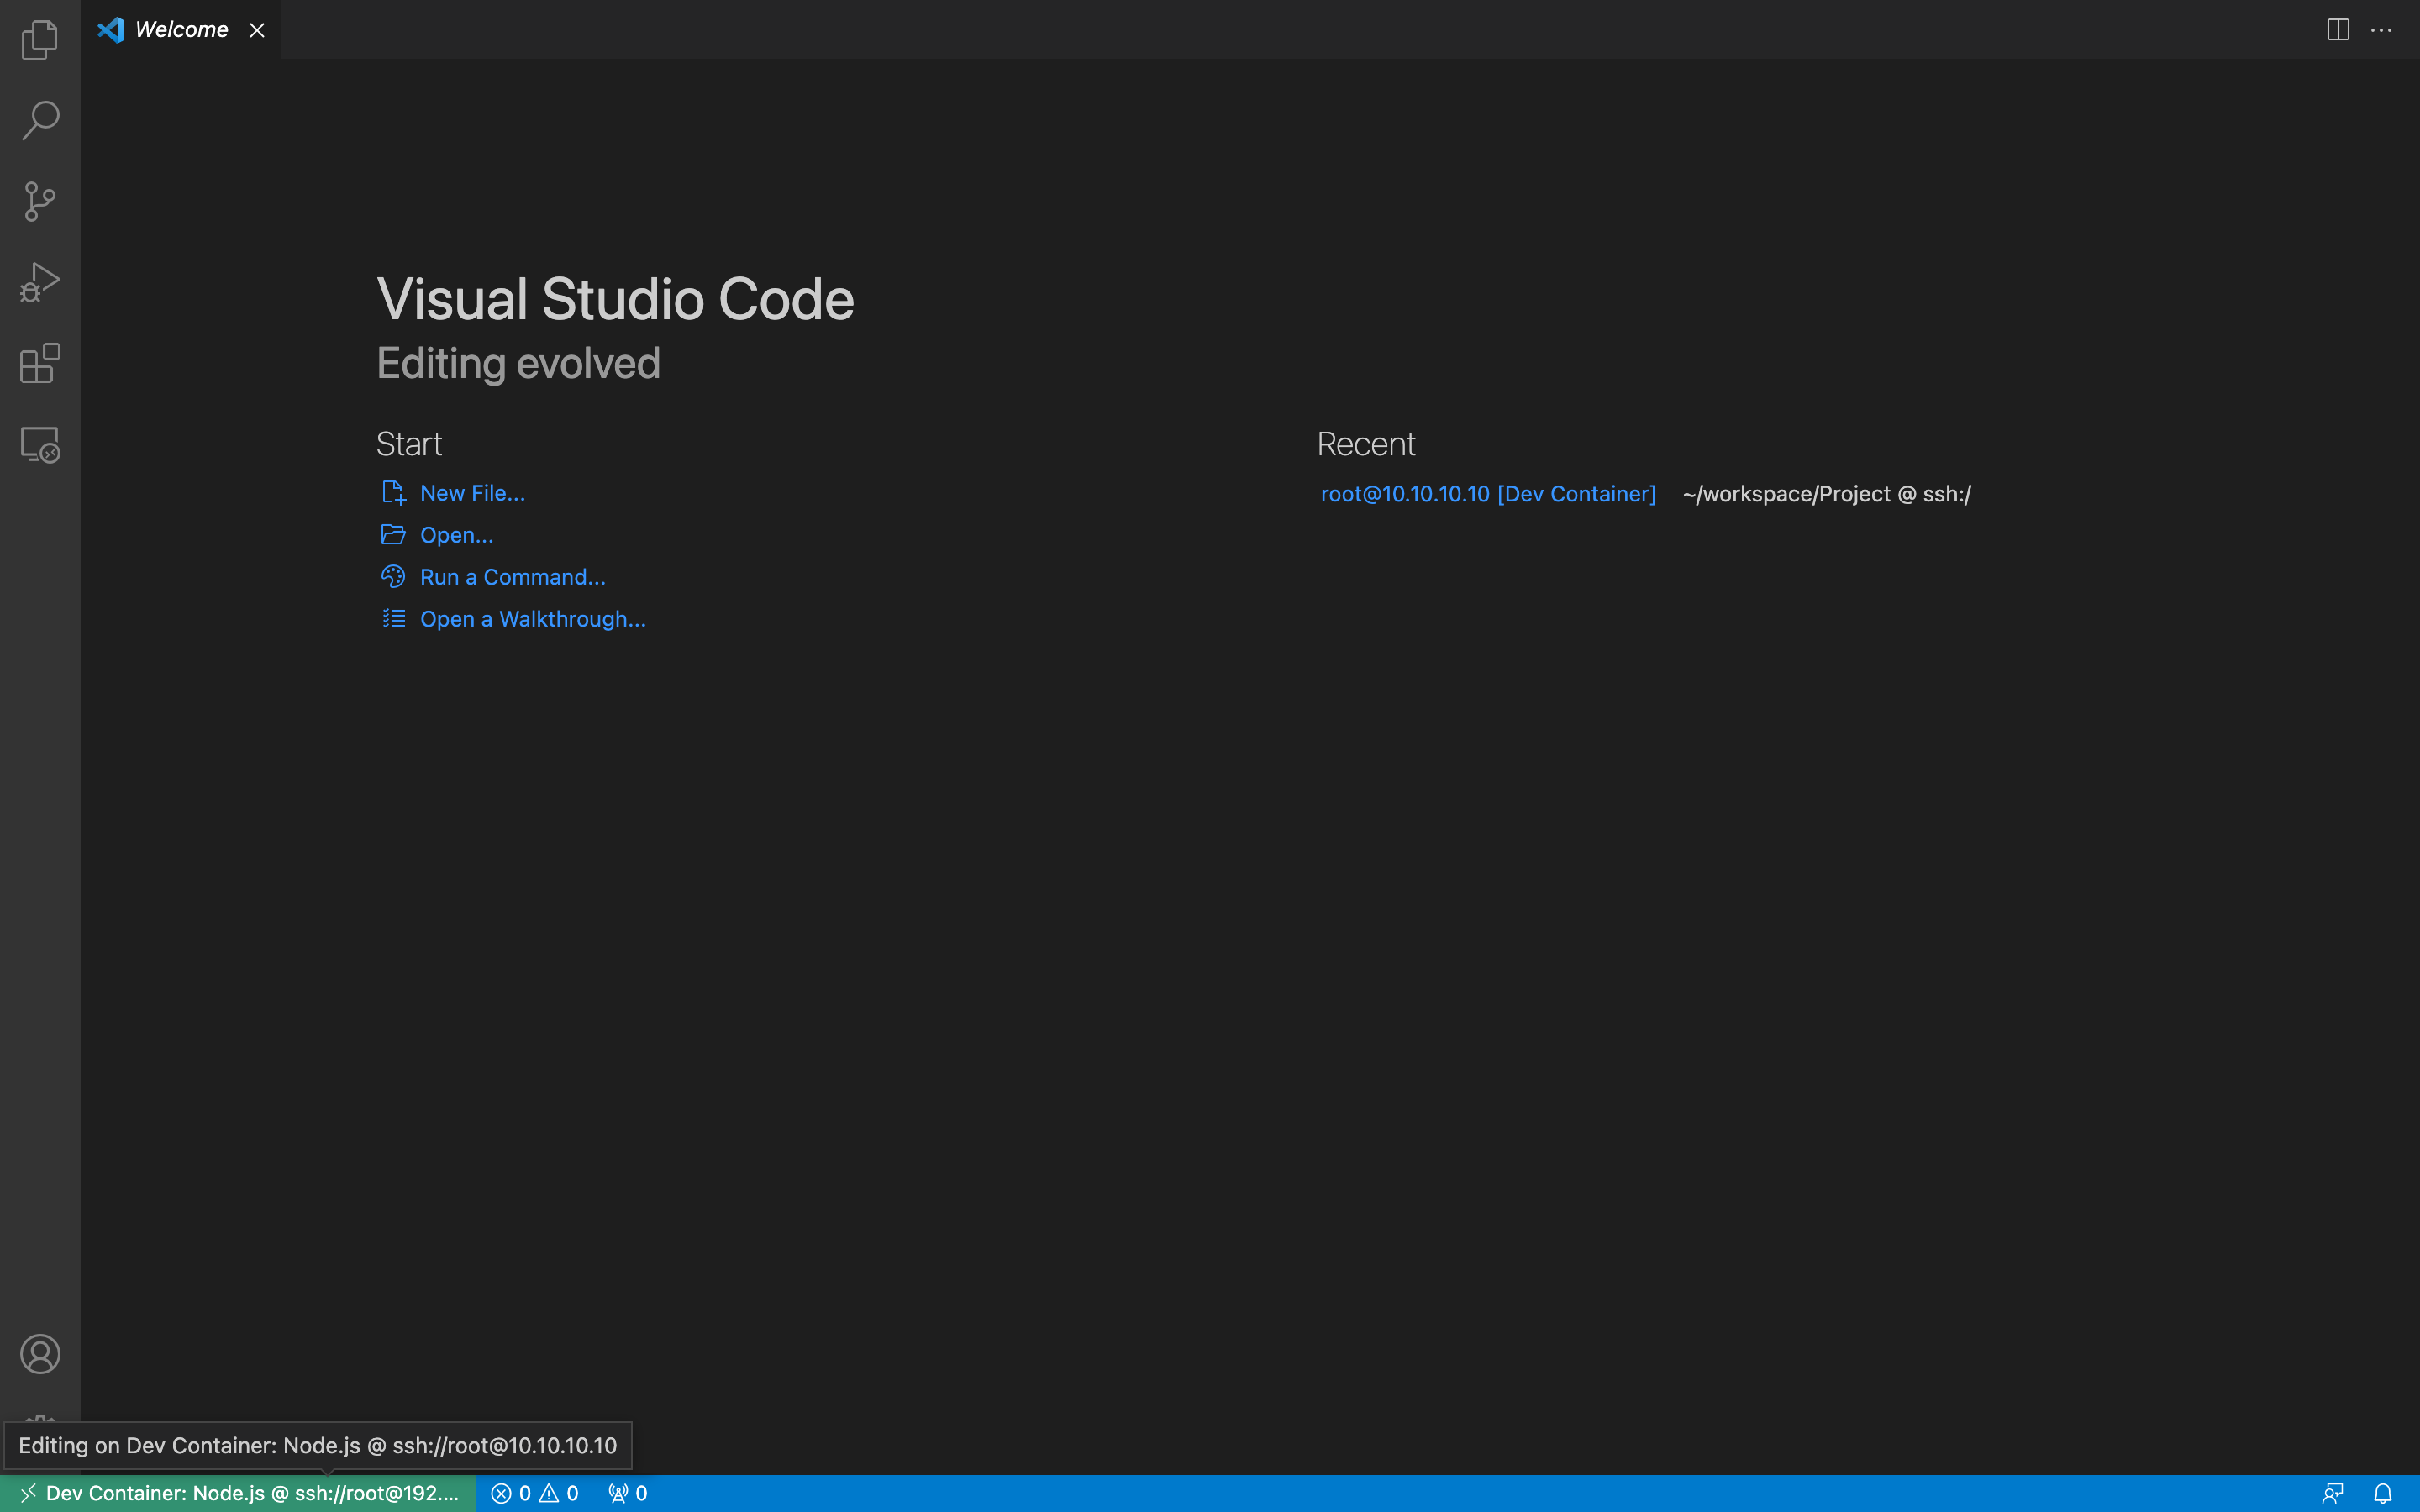The height and width of the screenshot is (1512, 2420).
Task: Click the ~/workspace/Project @ ssh:/ path text
Action: pos(1826,494)
